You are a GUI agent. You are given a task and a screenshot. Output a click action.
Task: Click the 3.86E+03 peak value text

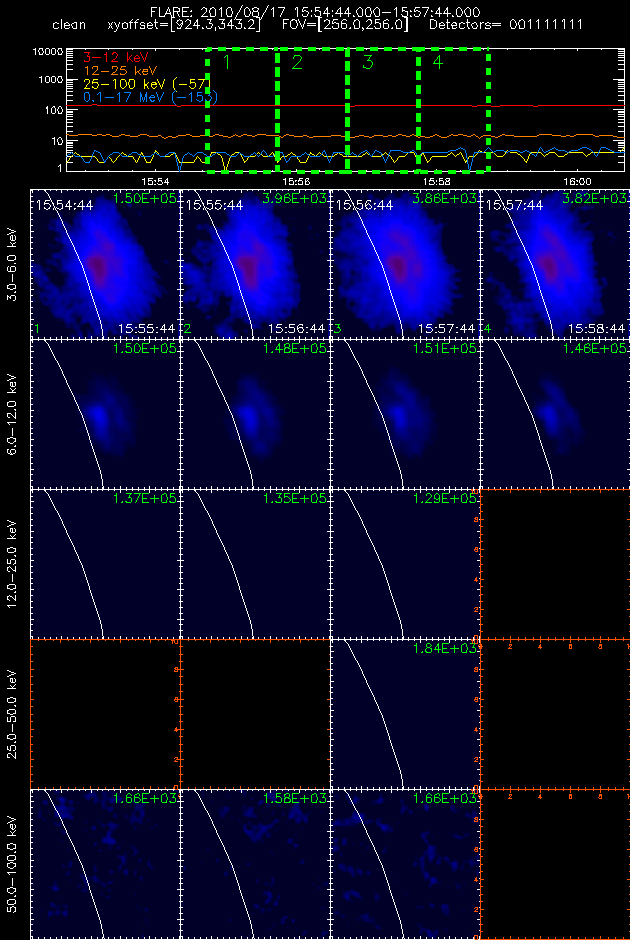click(x=445, y=198)
